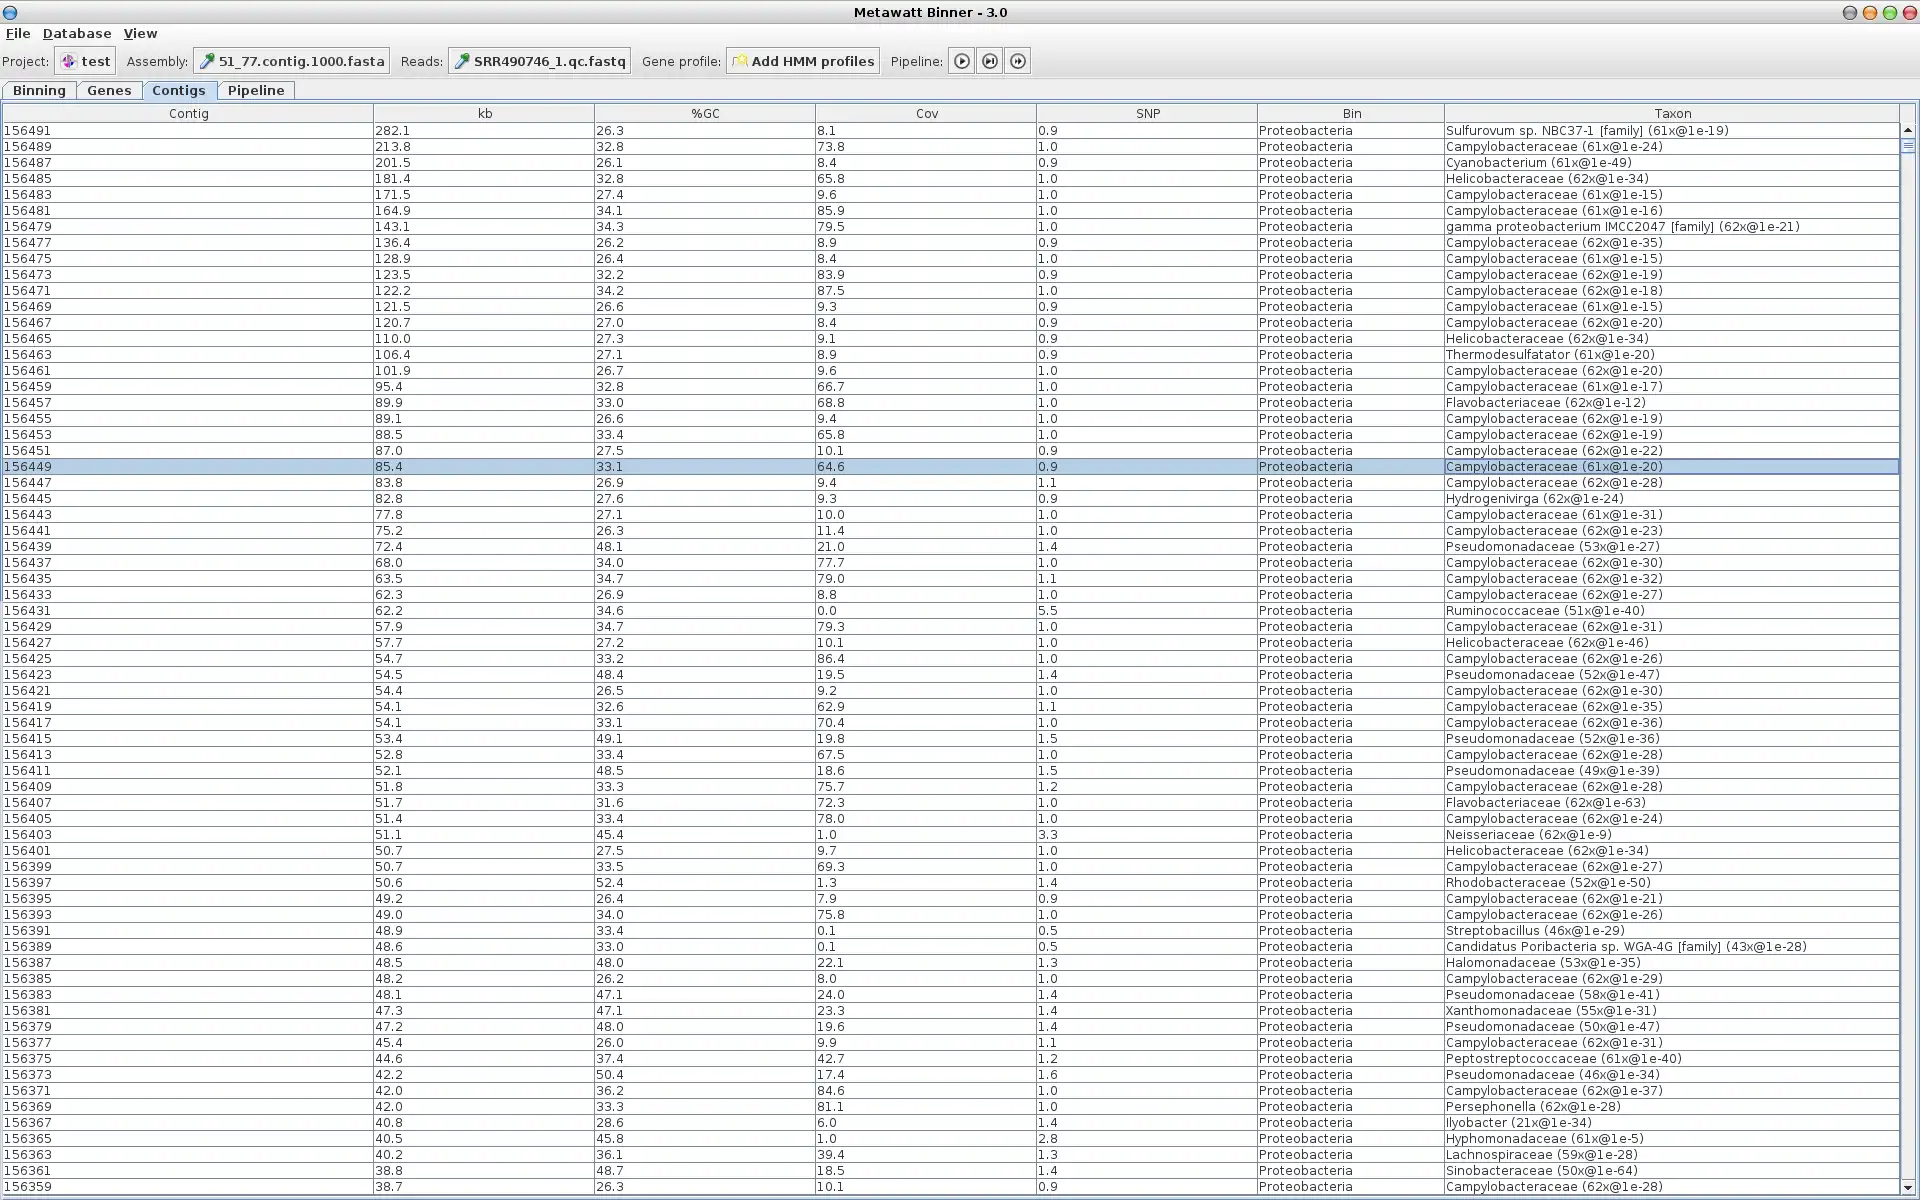Click the window menu icon in title bar
Viewport: 1920px width, 1200px height.
point(10,13)
